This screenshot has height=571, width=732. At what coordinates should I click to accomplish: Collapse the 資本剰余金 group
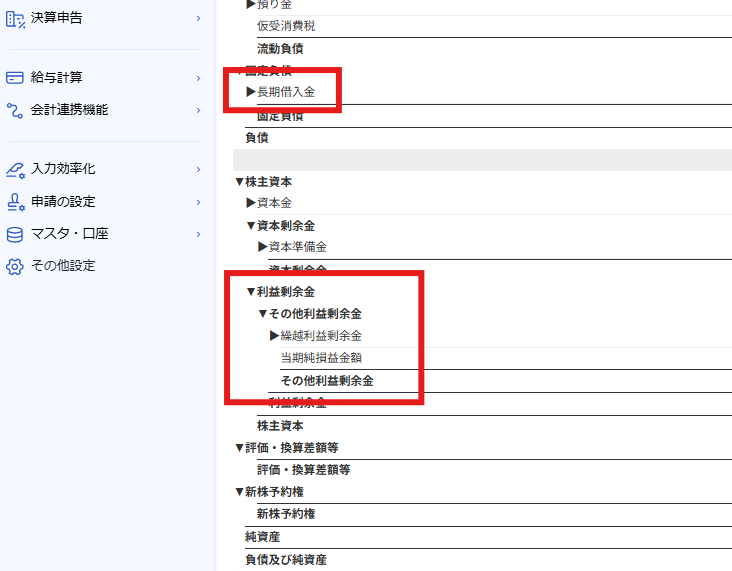251,226
